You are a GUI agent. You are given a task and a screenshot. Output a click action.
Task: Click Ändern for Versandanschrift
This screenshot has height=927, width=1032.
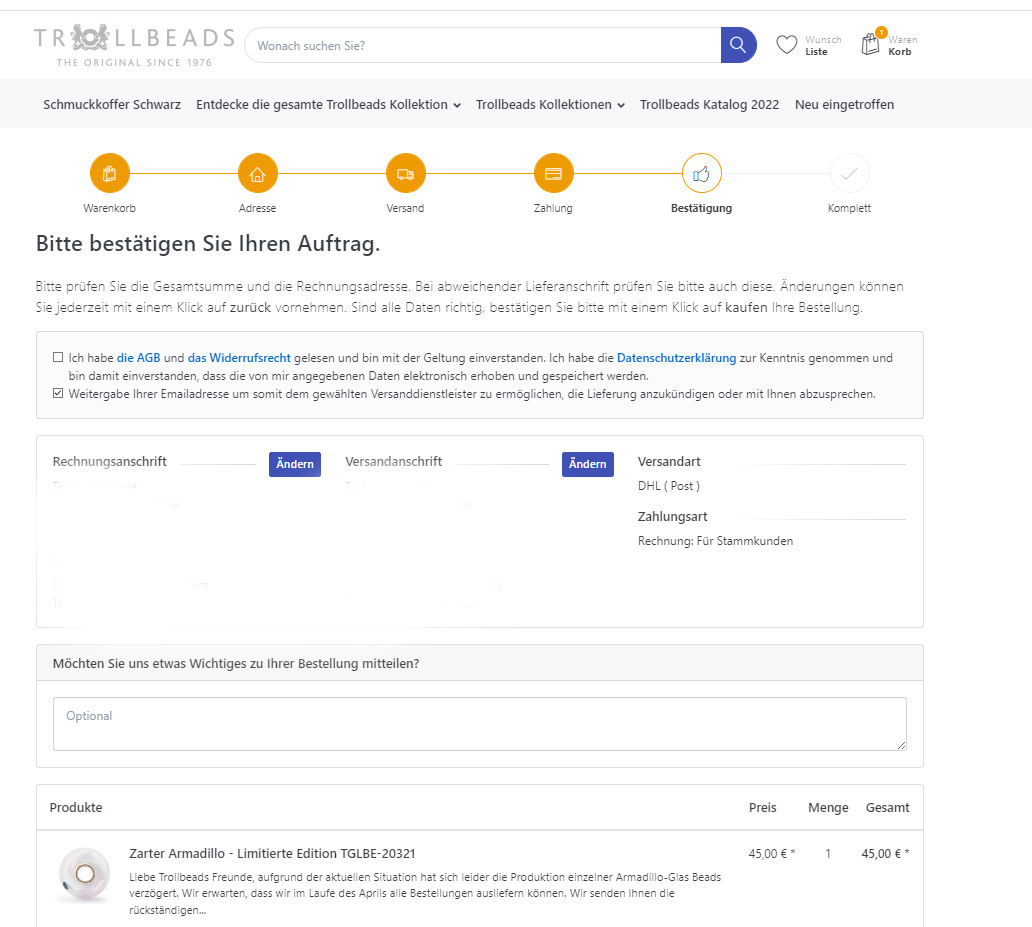(x=588, y=464)
